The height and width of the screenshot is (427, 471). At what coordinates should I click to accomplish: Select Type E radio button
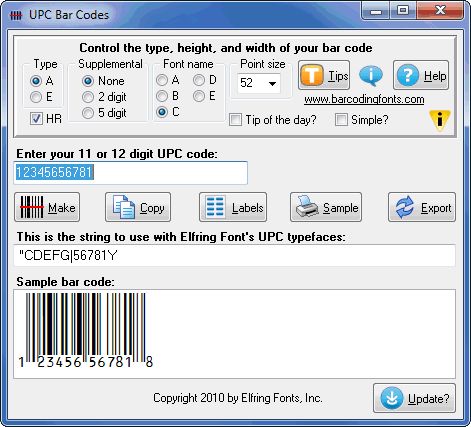[x=36, y=97]
